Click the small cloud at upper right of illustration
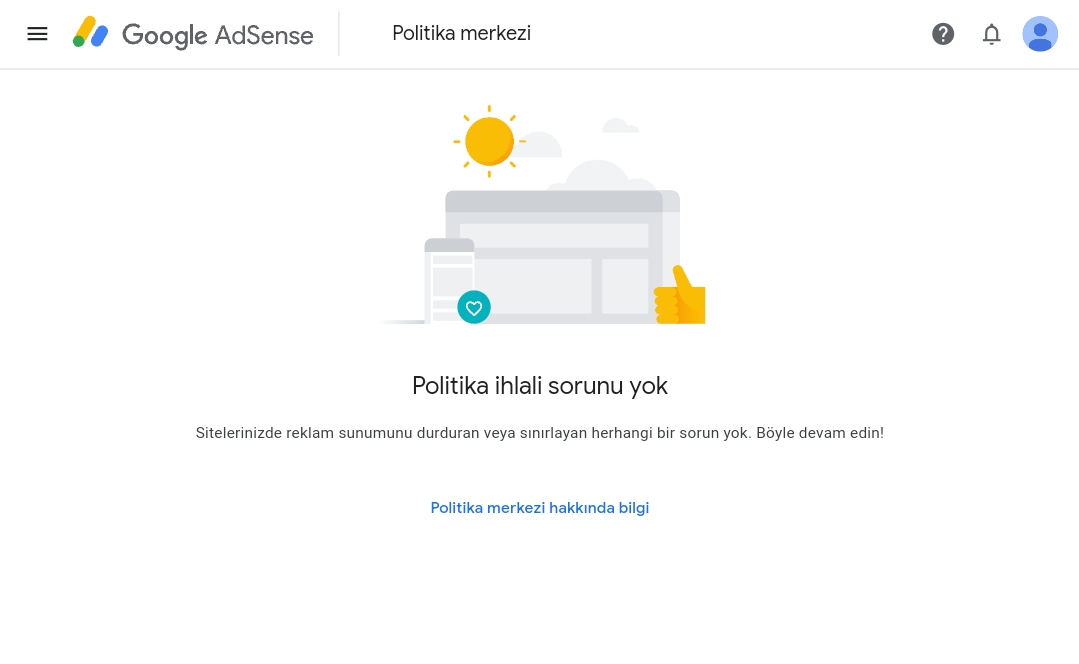This screenshot has width=1079, height=664. point(620,125)
